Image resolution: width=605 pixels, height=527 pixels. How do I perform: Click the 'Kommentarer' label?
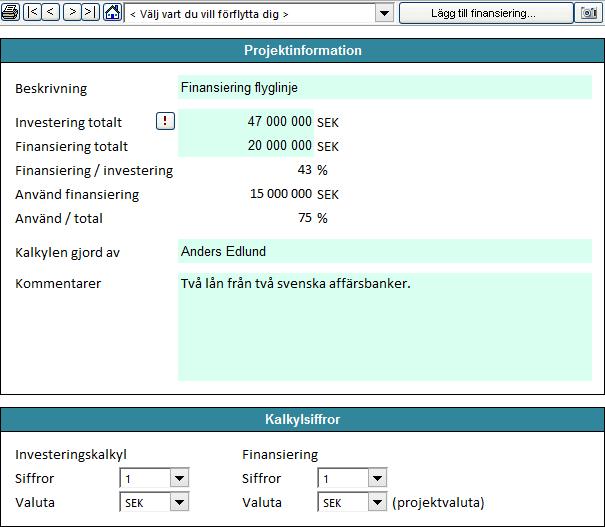pyautogui.click(x=58, y=284)
